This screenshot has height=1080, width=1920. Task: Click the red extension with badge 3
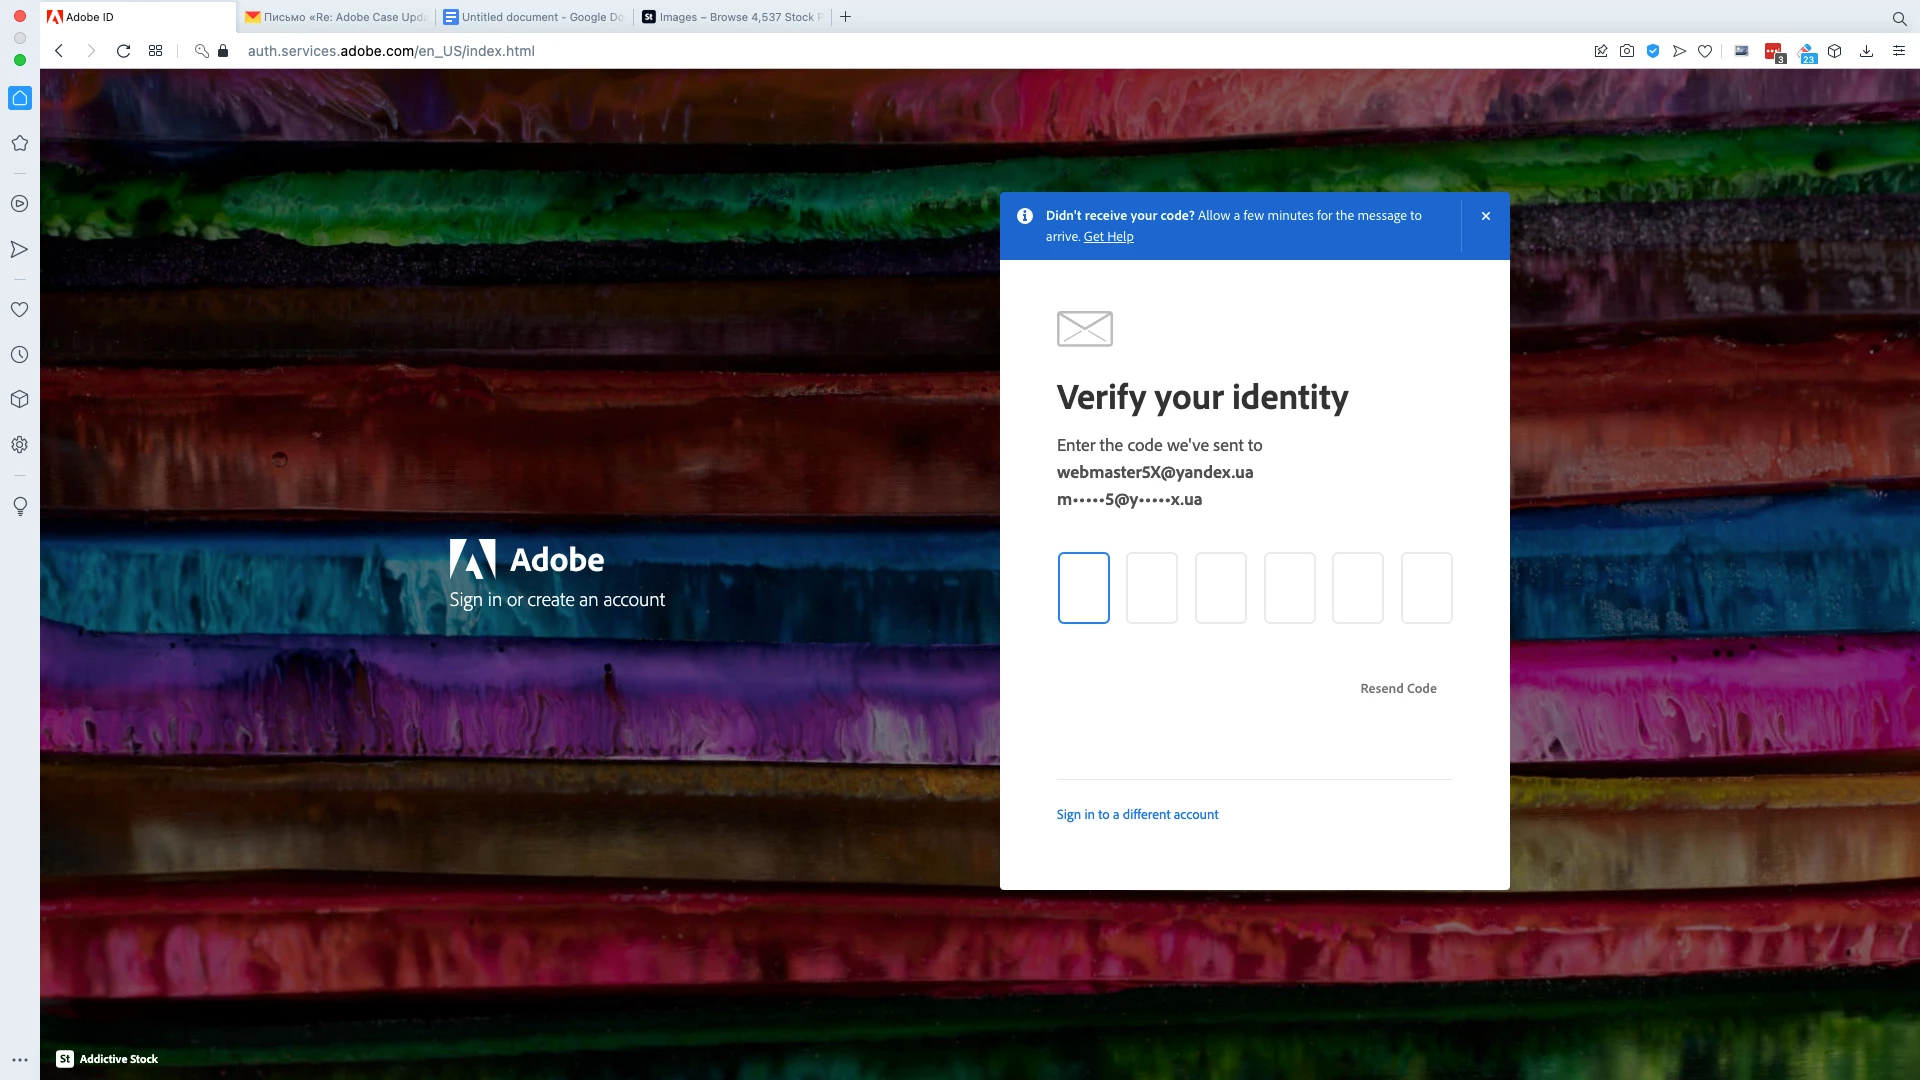[x=1774, y=52]
